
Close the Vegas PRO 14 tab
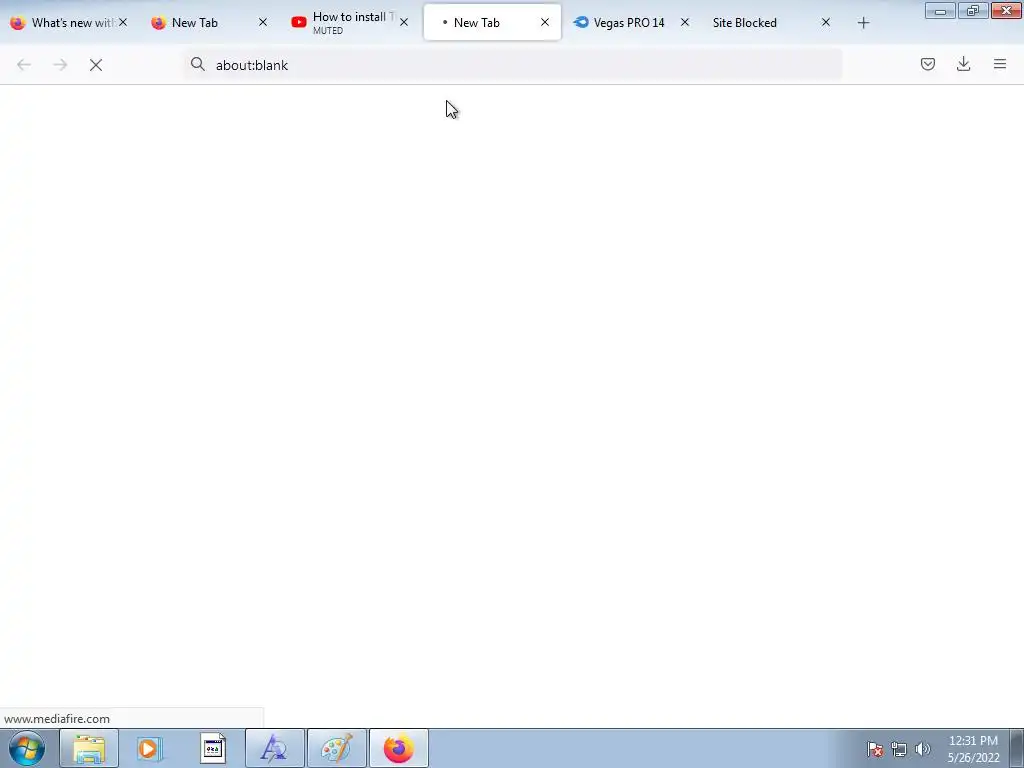(x=684, y=22)
